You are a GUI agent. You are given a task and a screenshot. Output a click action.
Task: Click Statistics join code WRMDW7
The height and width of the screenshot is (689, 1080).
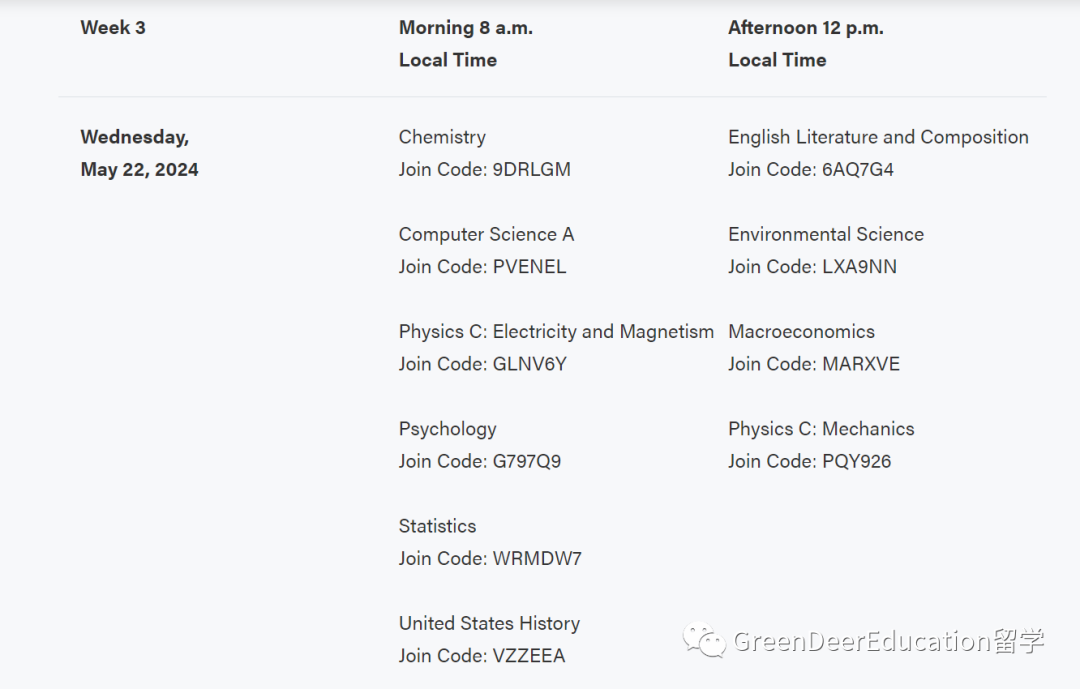tap(490, 558)
